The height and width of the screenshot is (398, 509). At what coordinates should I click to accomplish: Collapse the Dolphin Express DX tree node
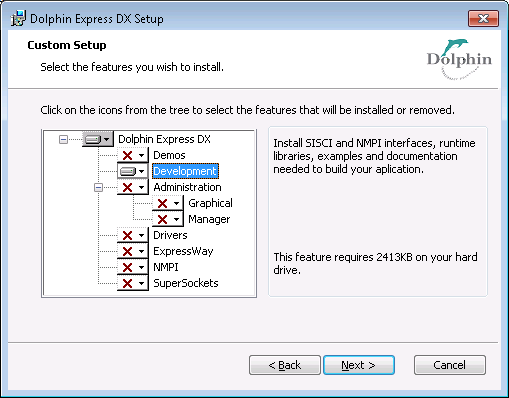tap(63, 139)
